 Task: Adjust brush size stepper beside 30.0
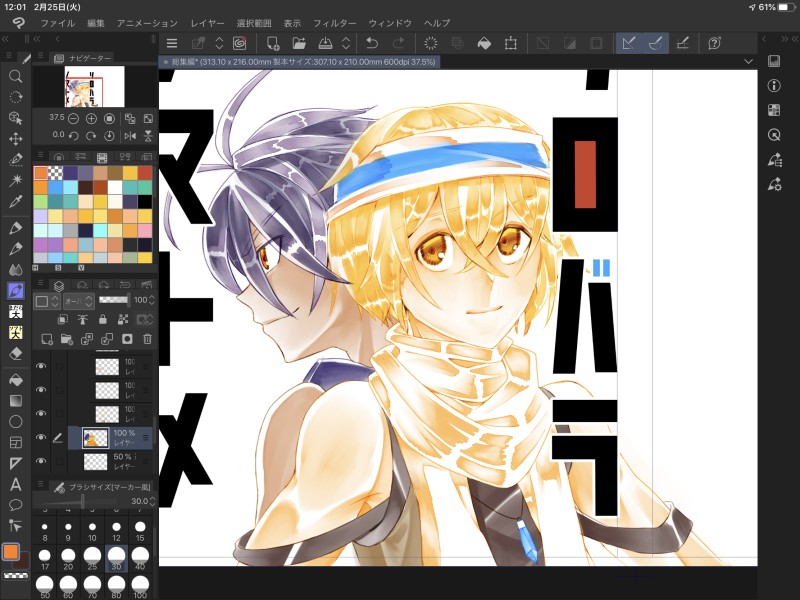pos(152,501)
